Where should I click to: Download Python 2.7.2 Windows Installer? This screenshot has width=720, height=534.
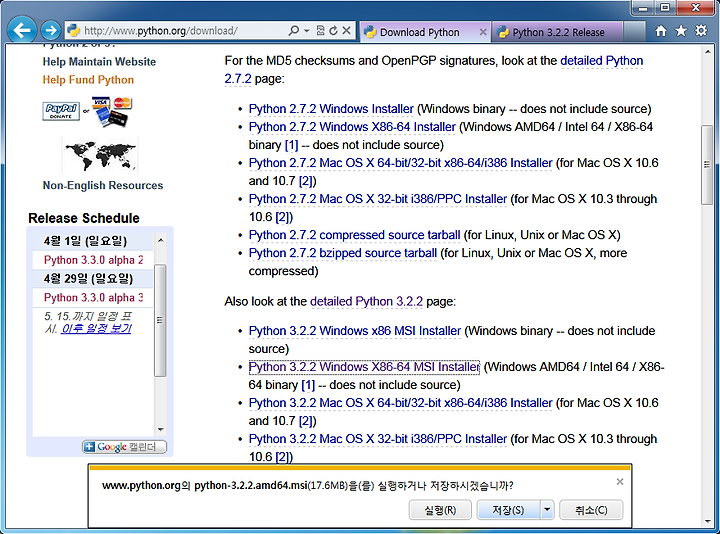(331, 109)
